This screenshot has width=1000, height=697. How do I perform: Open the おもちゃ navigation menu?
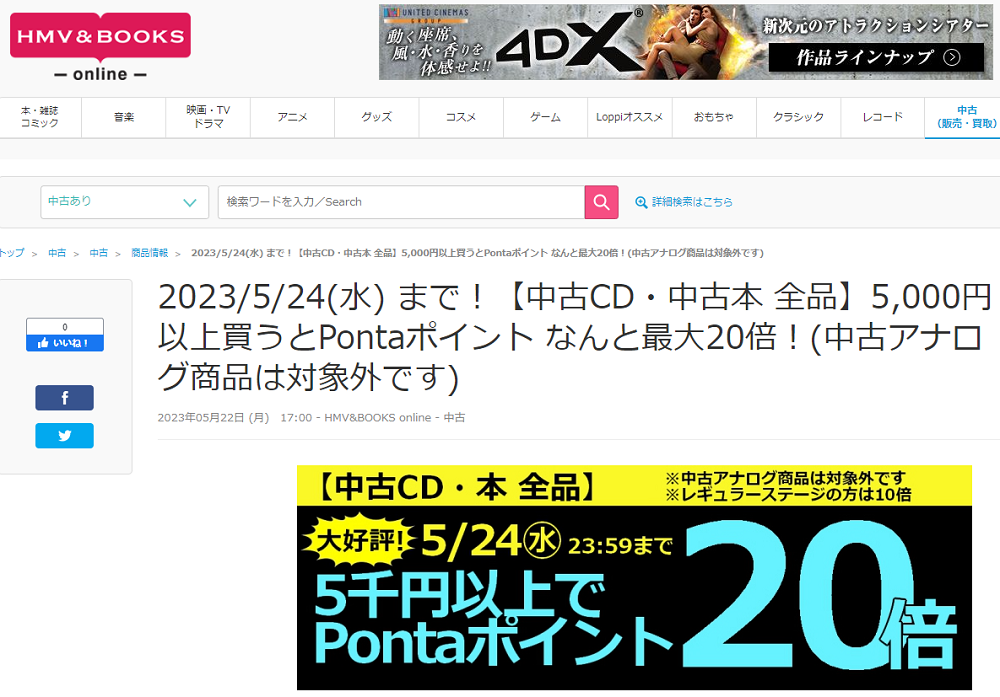click(x=714, y=117)
